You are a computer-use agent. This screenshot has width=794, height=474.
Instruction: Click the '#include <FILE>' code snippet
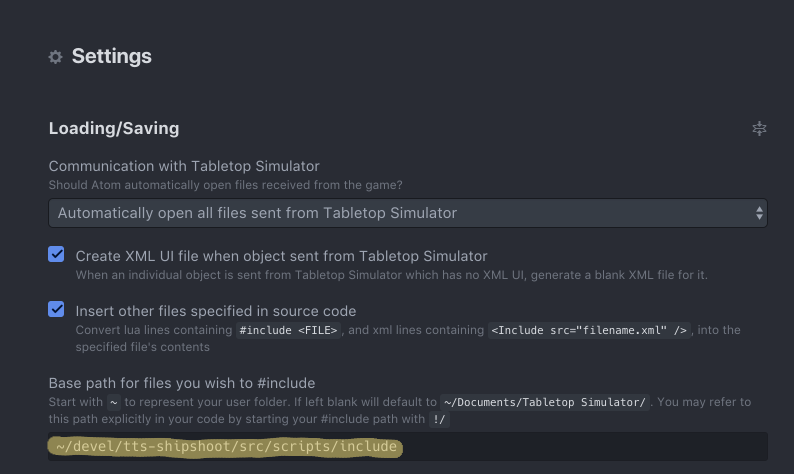click(x=288, y=330)
